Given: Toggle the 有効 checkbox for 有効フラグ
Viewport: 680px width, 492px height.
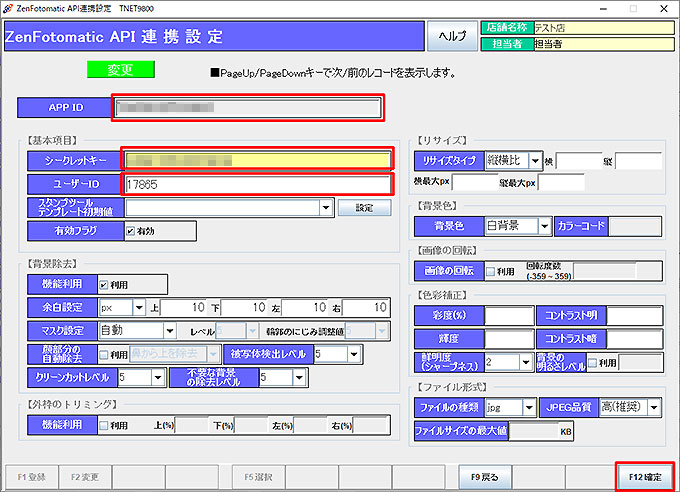Looking at the screenshot, I should pos(131,231).
